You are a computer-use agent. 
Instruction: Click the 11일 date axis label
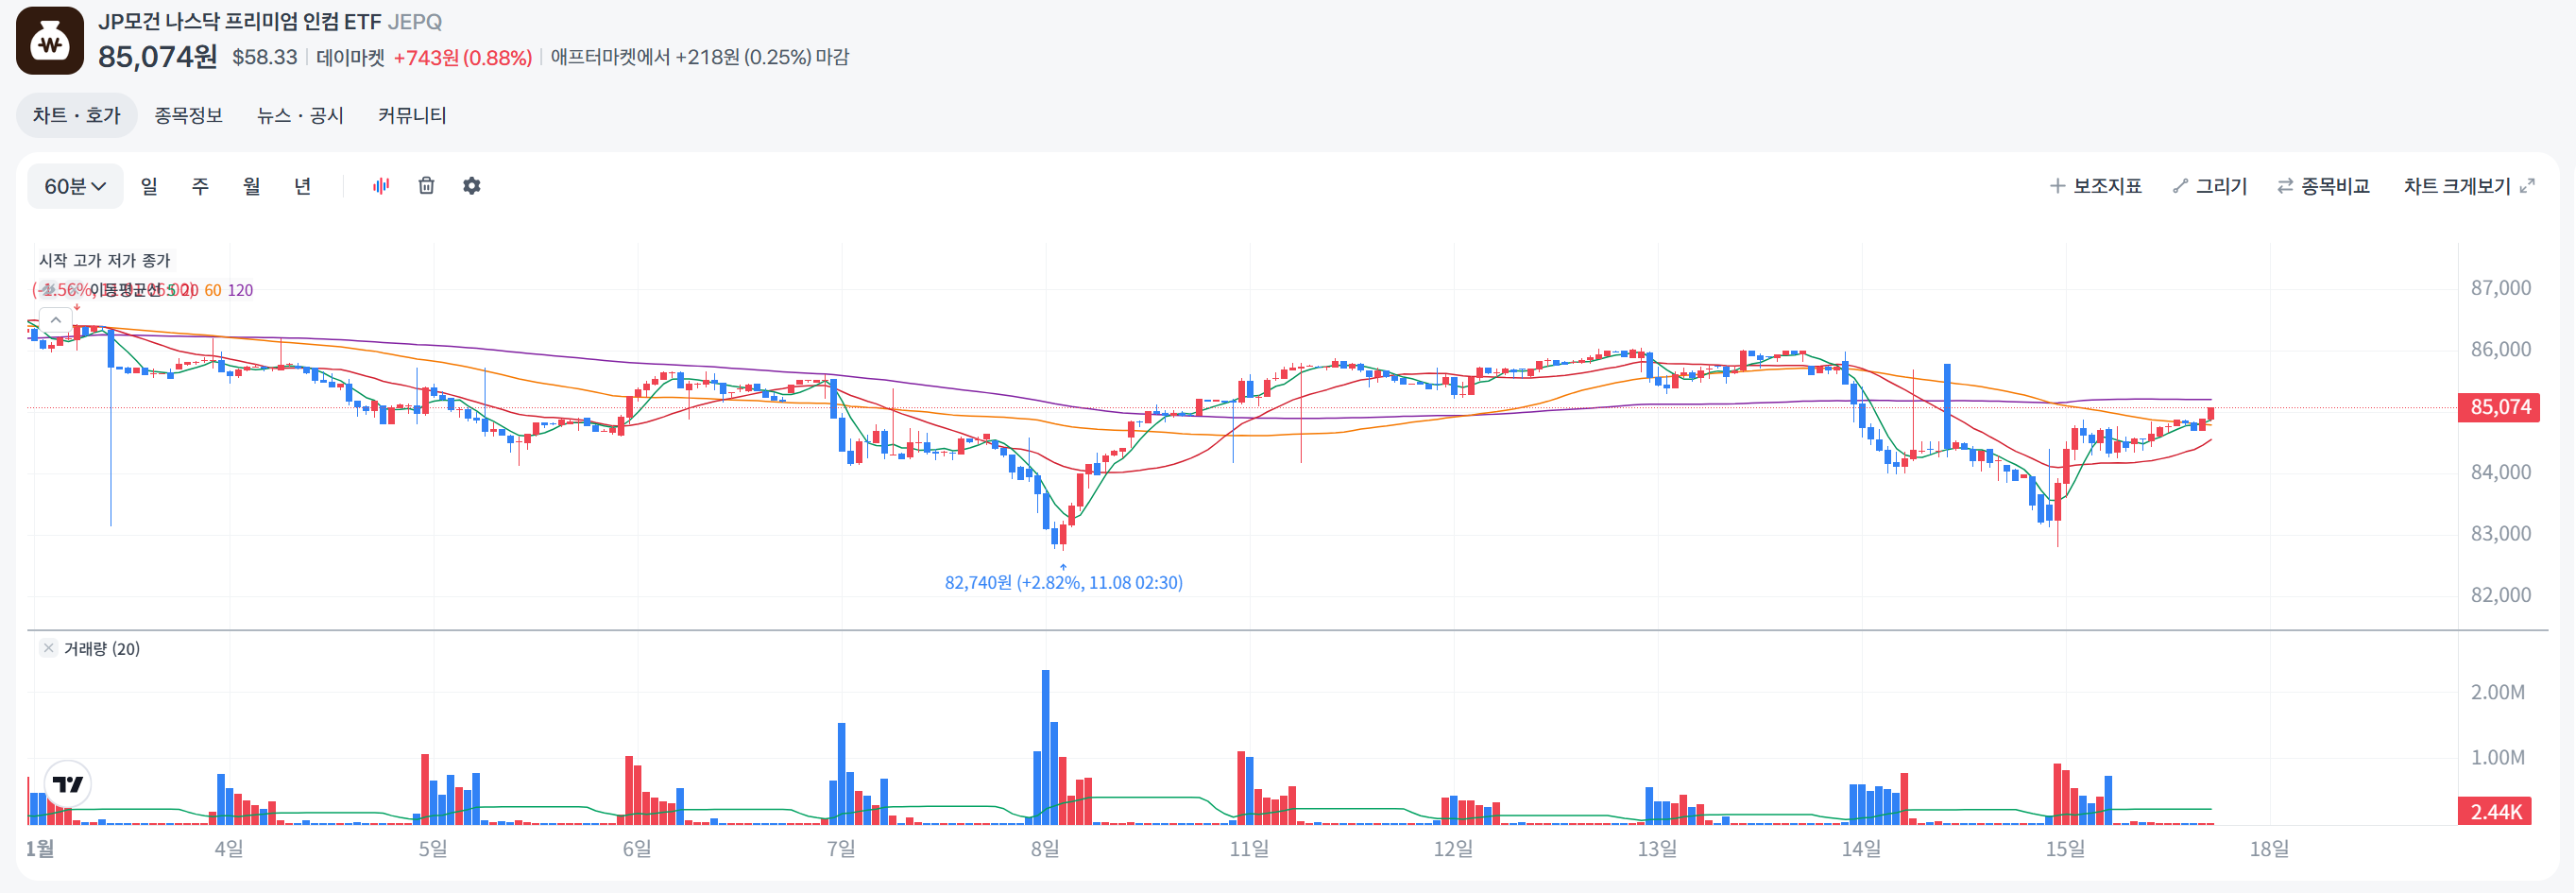1249,849
